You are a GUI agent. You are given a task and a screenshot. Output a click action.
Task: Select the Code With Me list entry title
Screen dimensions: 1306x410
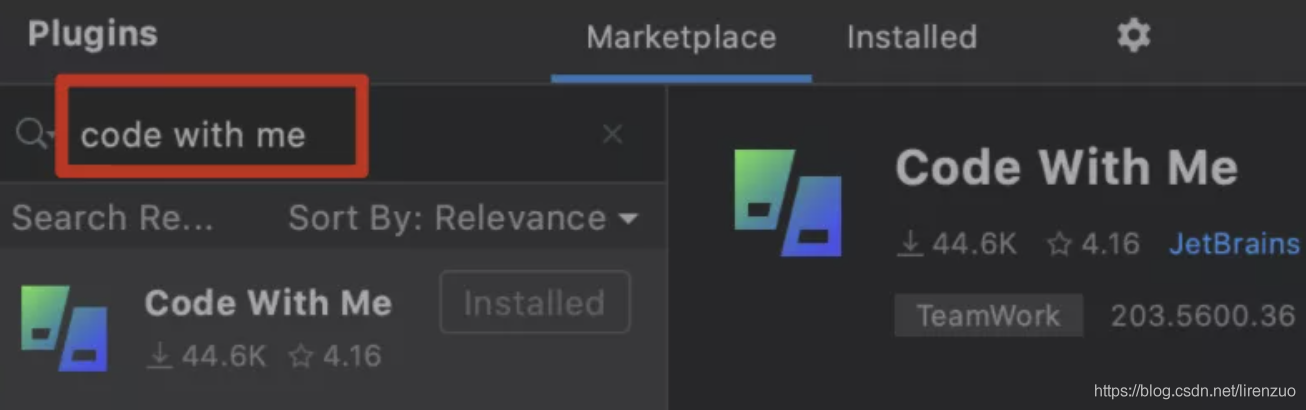(x=268, y=303)
